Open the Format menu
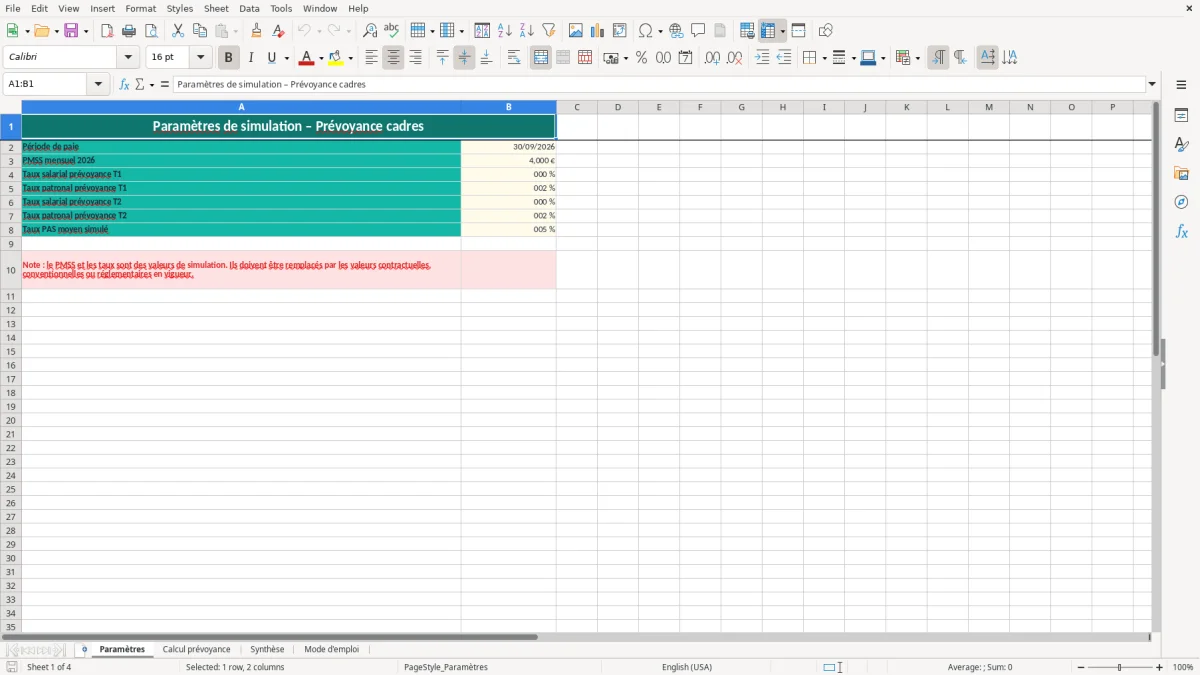This screenshot has width=1200, height=675. [140, 8]
